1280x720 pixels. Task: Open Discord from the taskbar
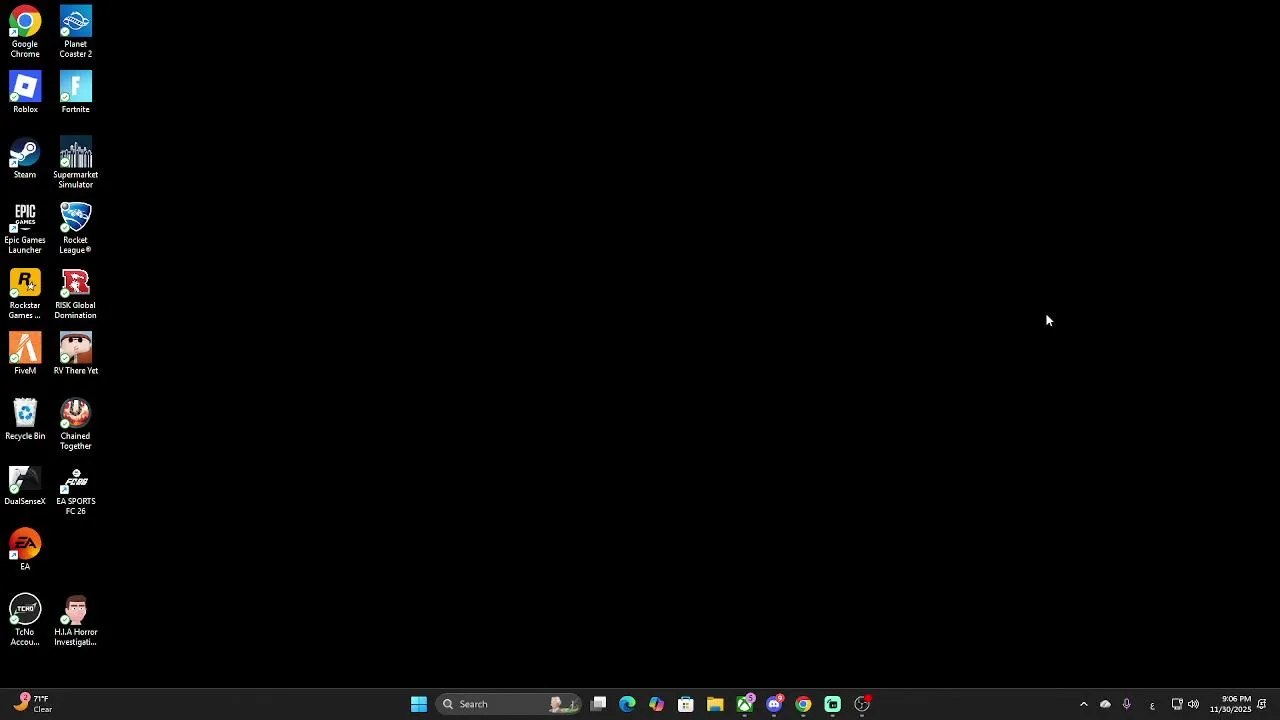point(774,704)
